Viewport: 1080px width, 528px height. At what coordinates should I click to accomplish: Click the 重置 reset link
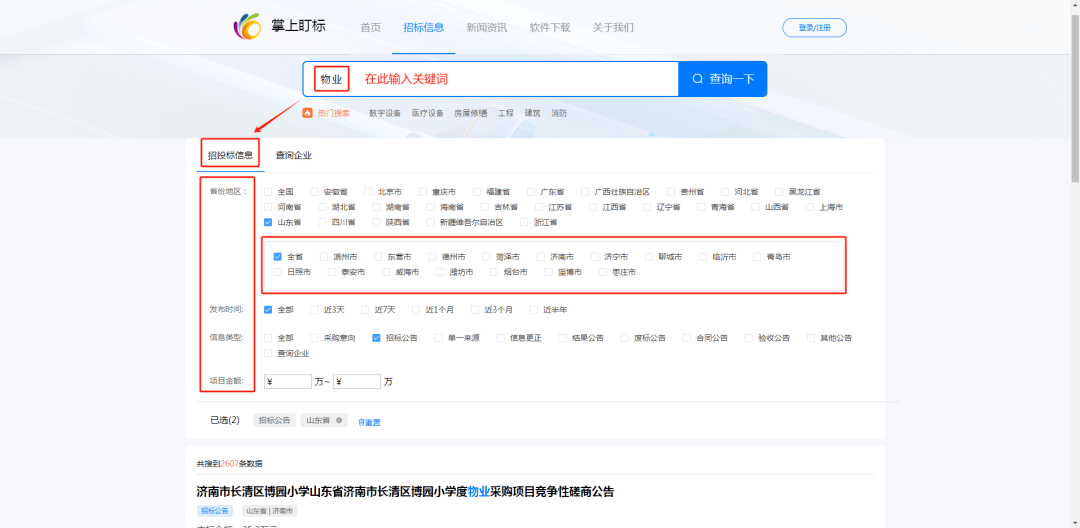[x=369, y=422]
